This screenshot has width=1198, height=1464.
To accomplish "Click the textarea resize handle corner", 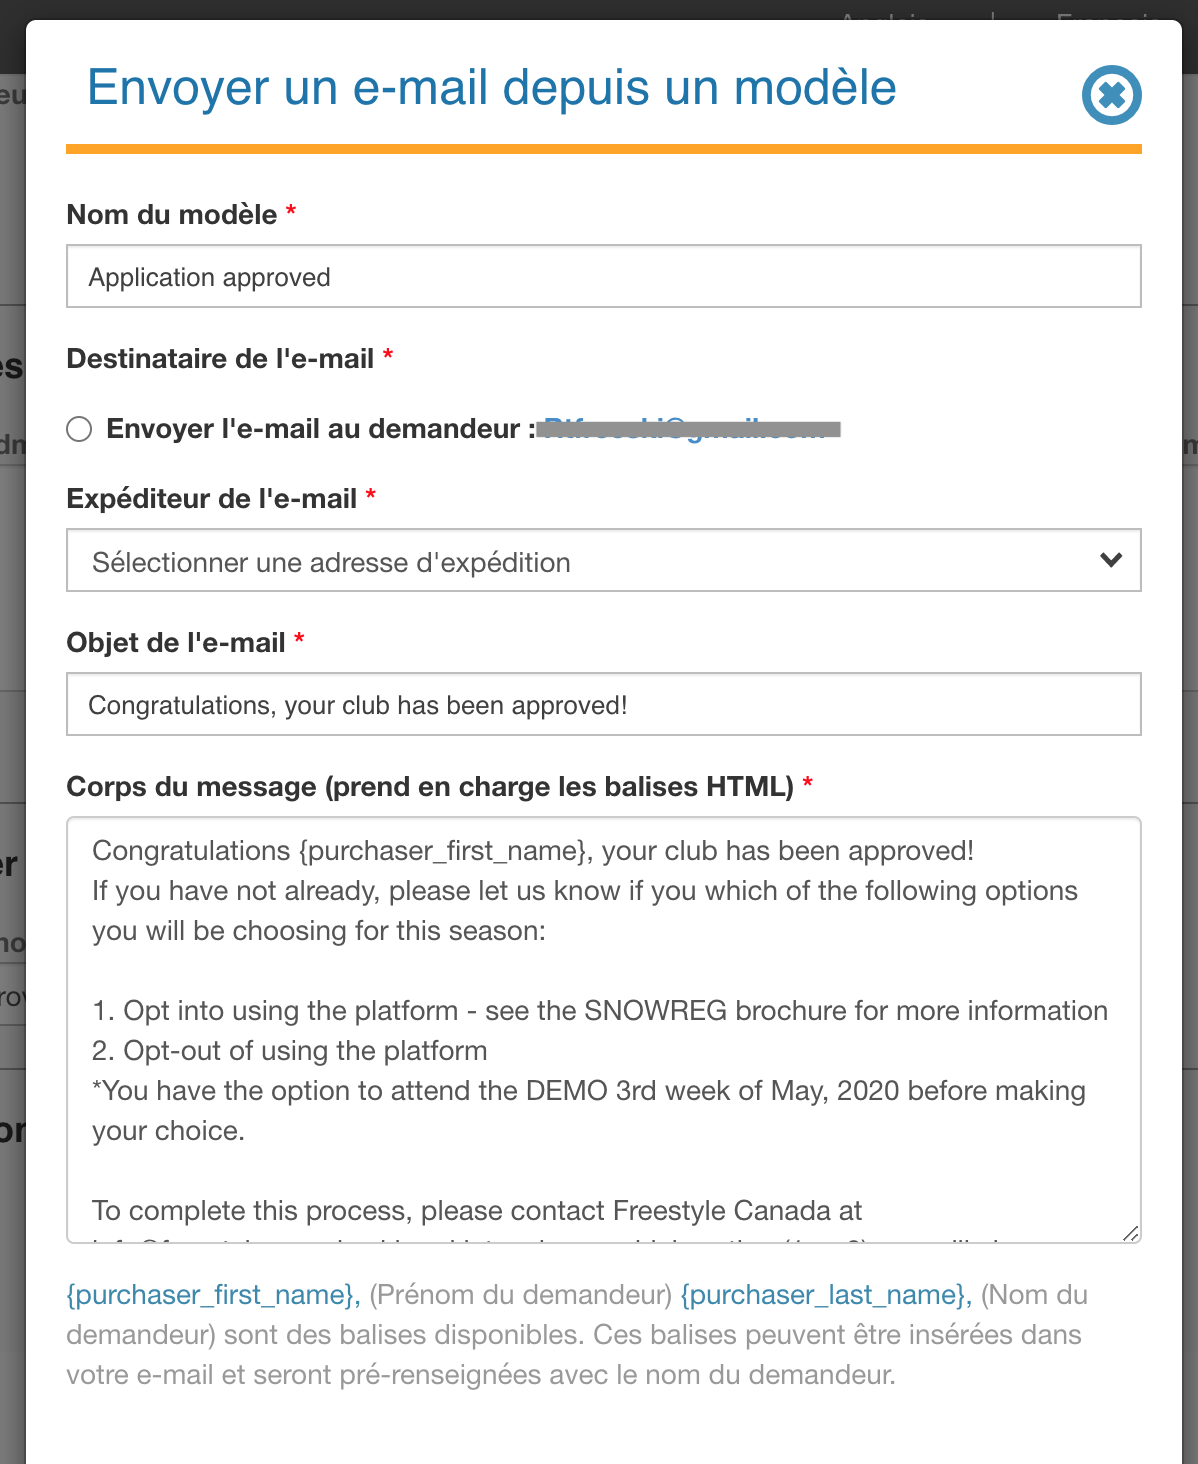I will (x=1130, y=1233).
